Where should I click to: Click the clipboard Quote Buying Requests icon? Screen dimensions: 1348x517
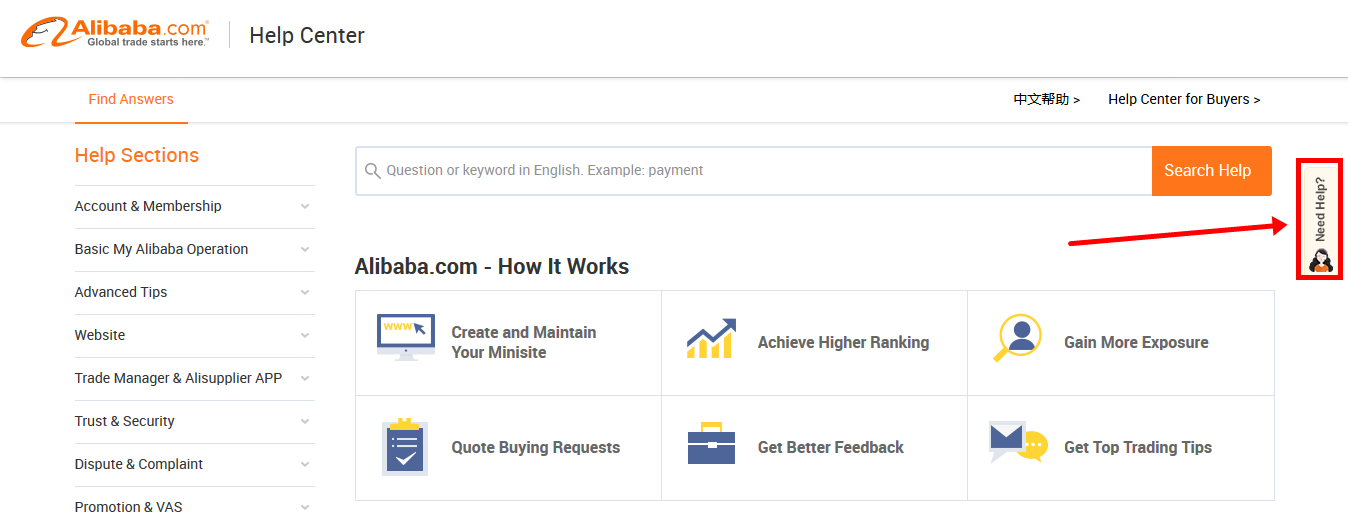(405, 447)
